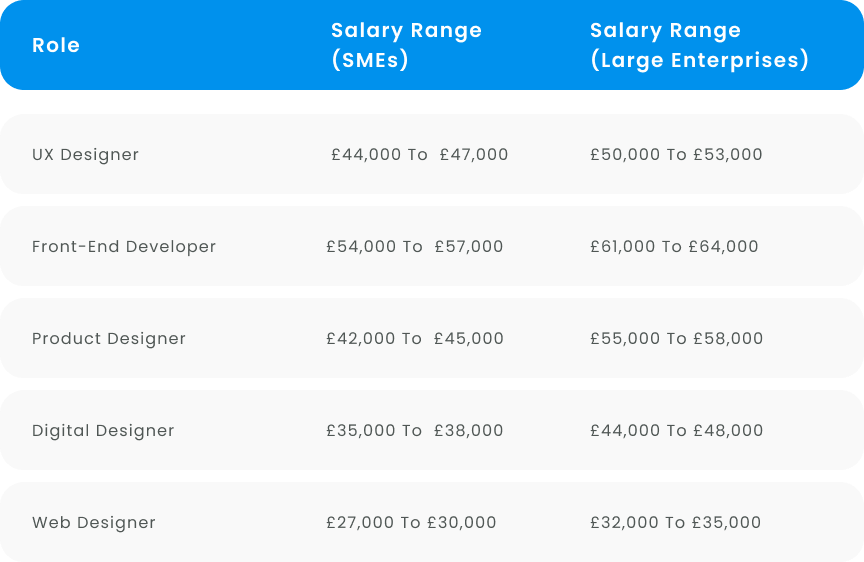Screen dimensions: 864x562
Task: Click Digital Designer SME salary £35,000 To £38,000
Action: pyautogui.click(x=414, y=430)
